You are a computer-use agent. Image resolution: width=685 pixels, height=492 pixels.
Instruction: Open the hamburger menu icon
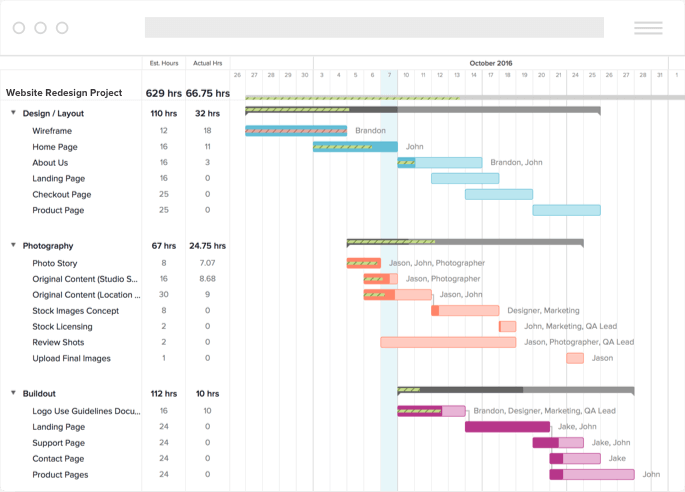point(648,28)
